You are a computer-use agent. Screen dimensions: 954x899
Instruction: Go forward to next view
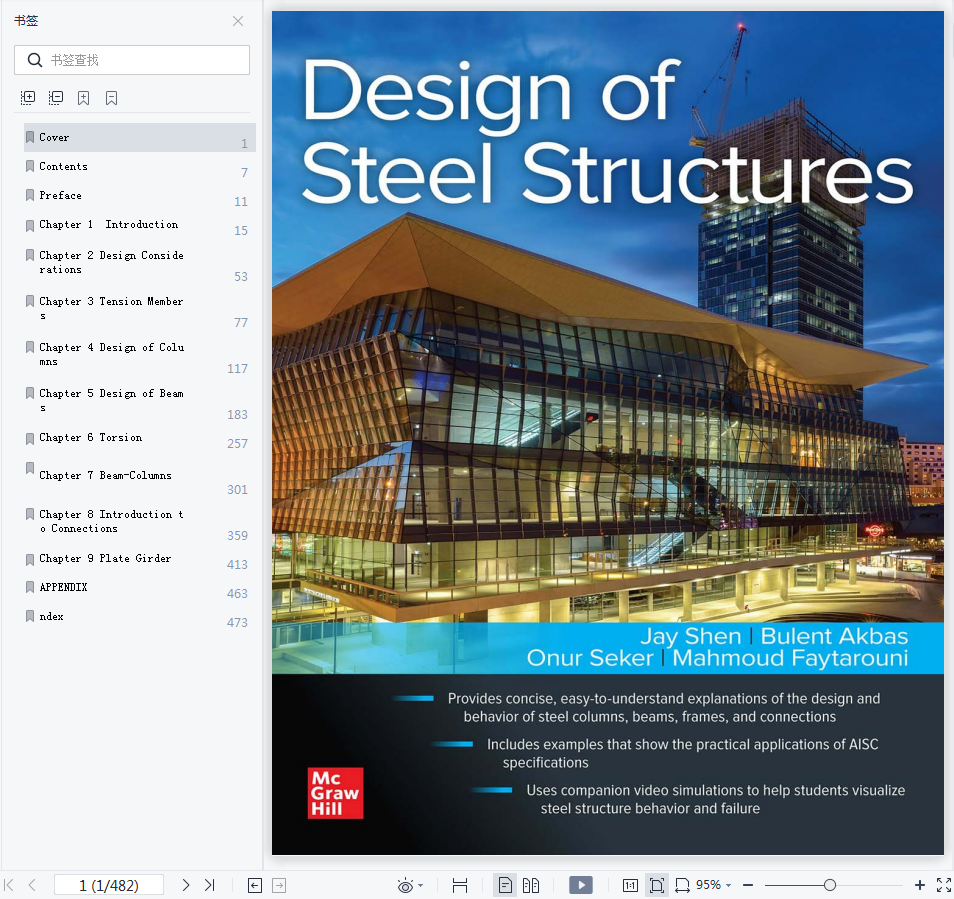coord(279,886)
